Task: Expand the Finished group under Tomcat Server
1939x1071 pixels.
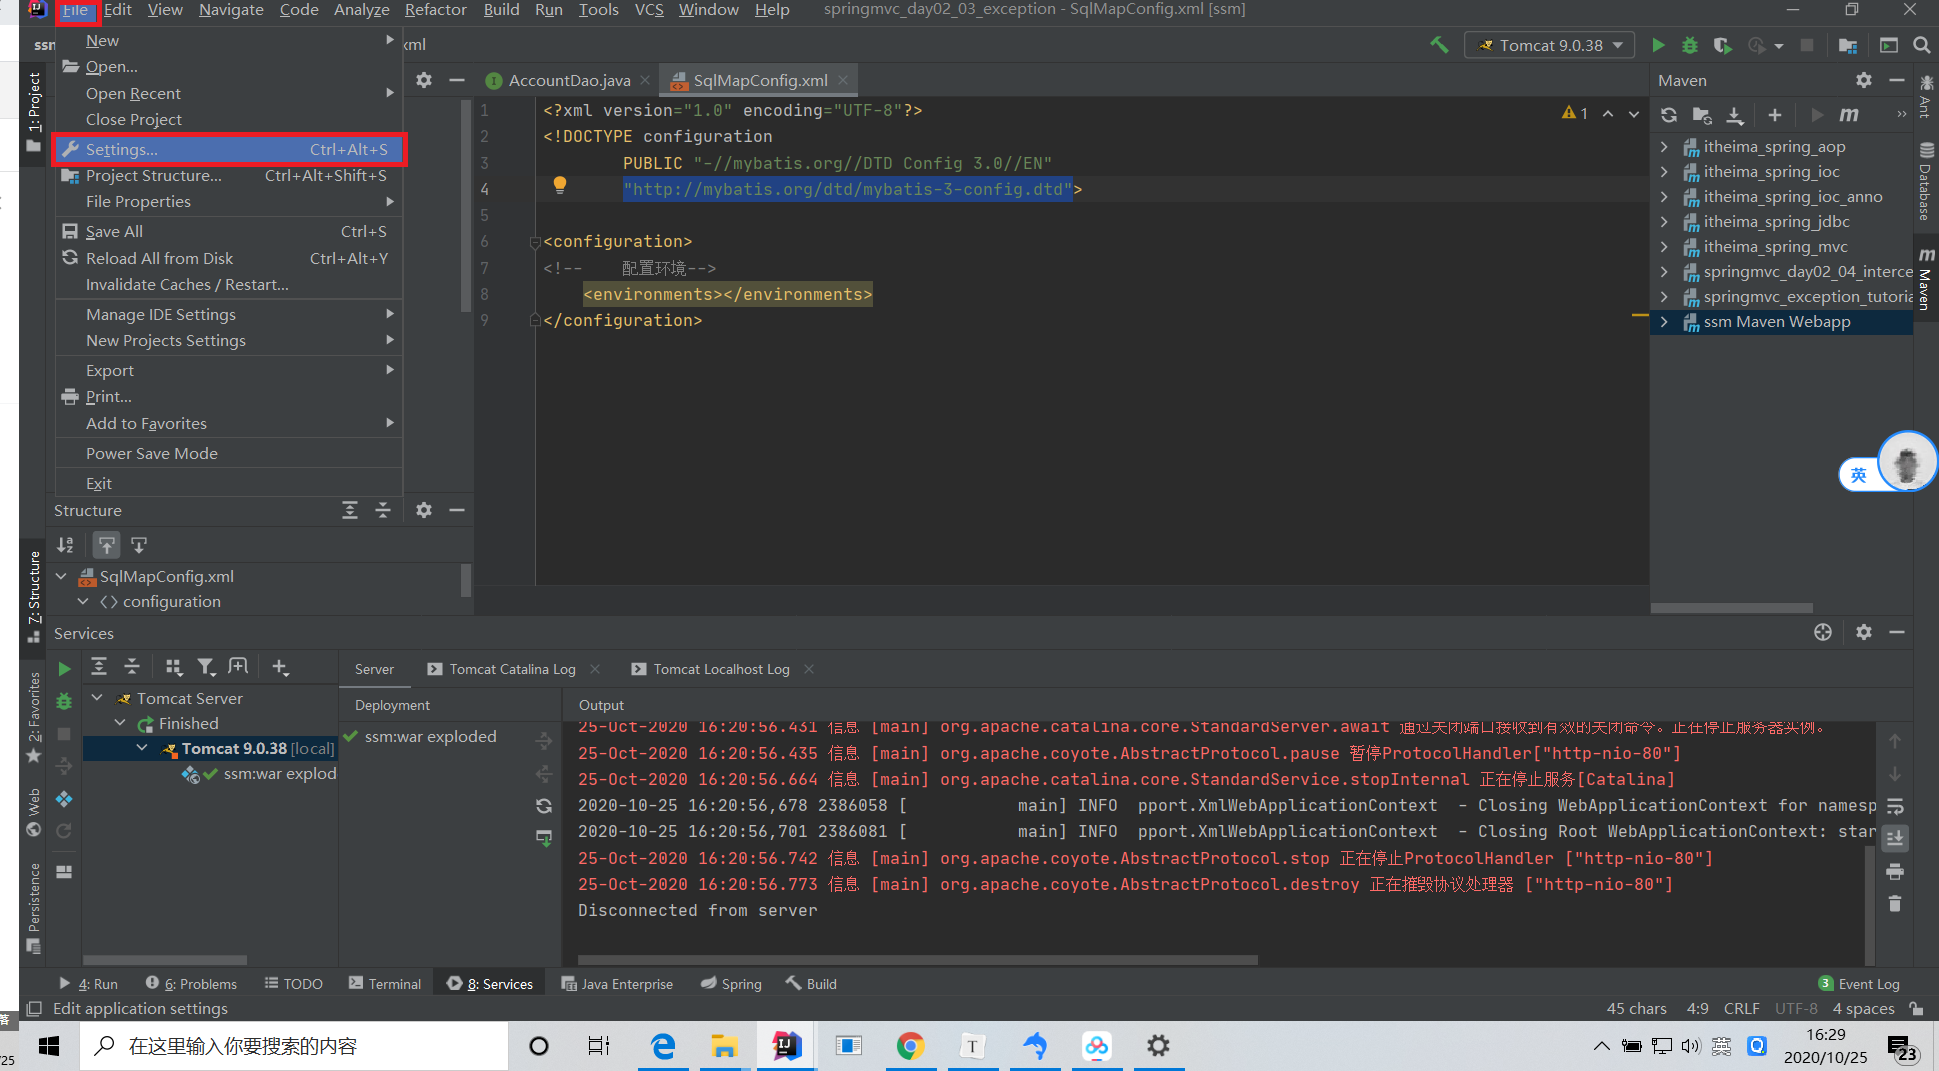Action: click(120, 722)
